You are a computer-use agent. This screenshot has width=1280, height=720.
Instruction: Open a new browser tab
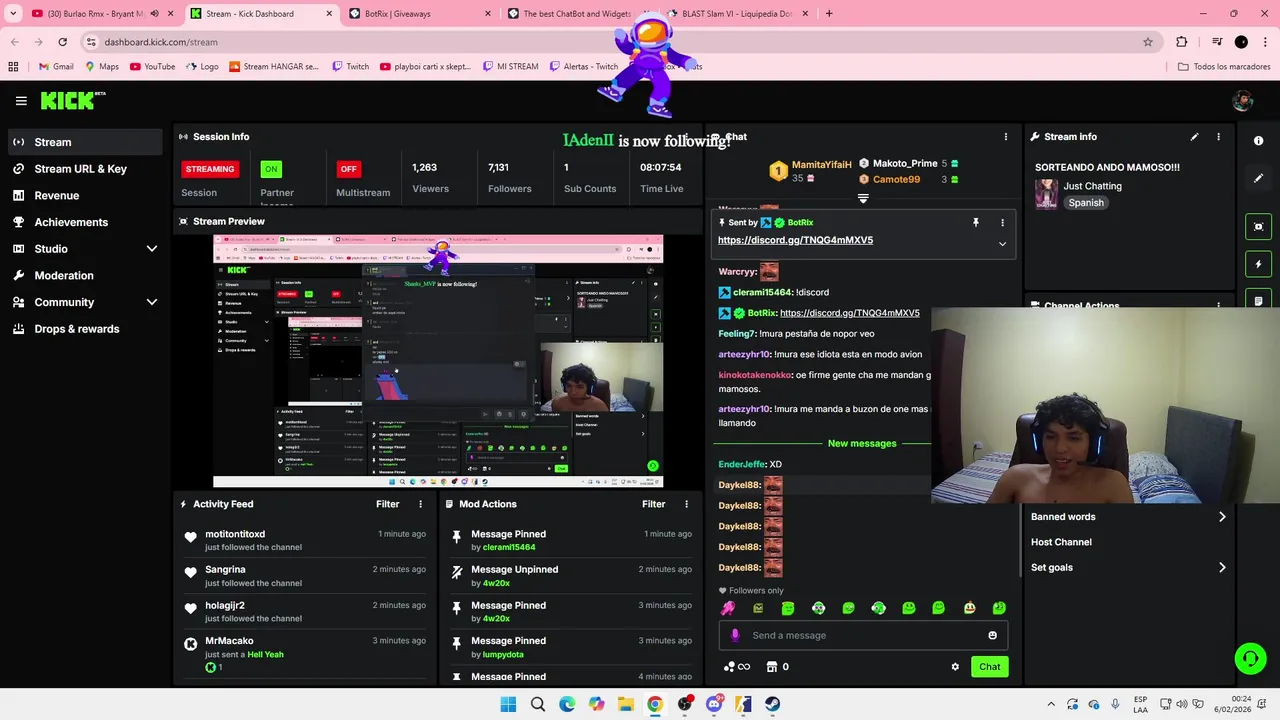[828, 14]
